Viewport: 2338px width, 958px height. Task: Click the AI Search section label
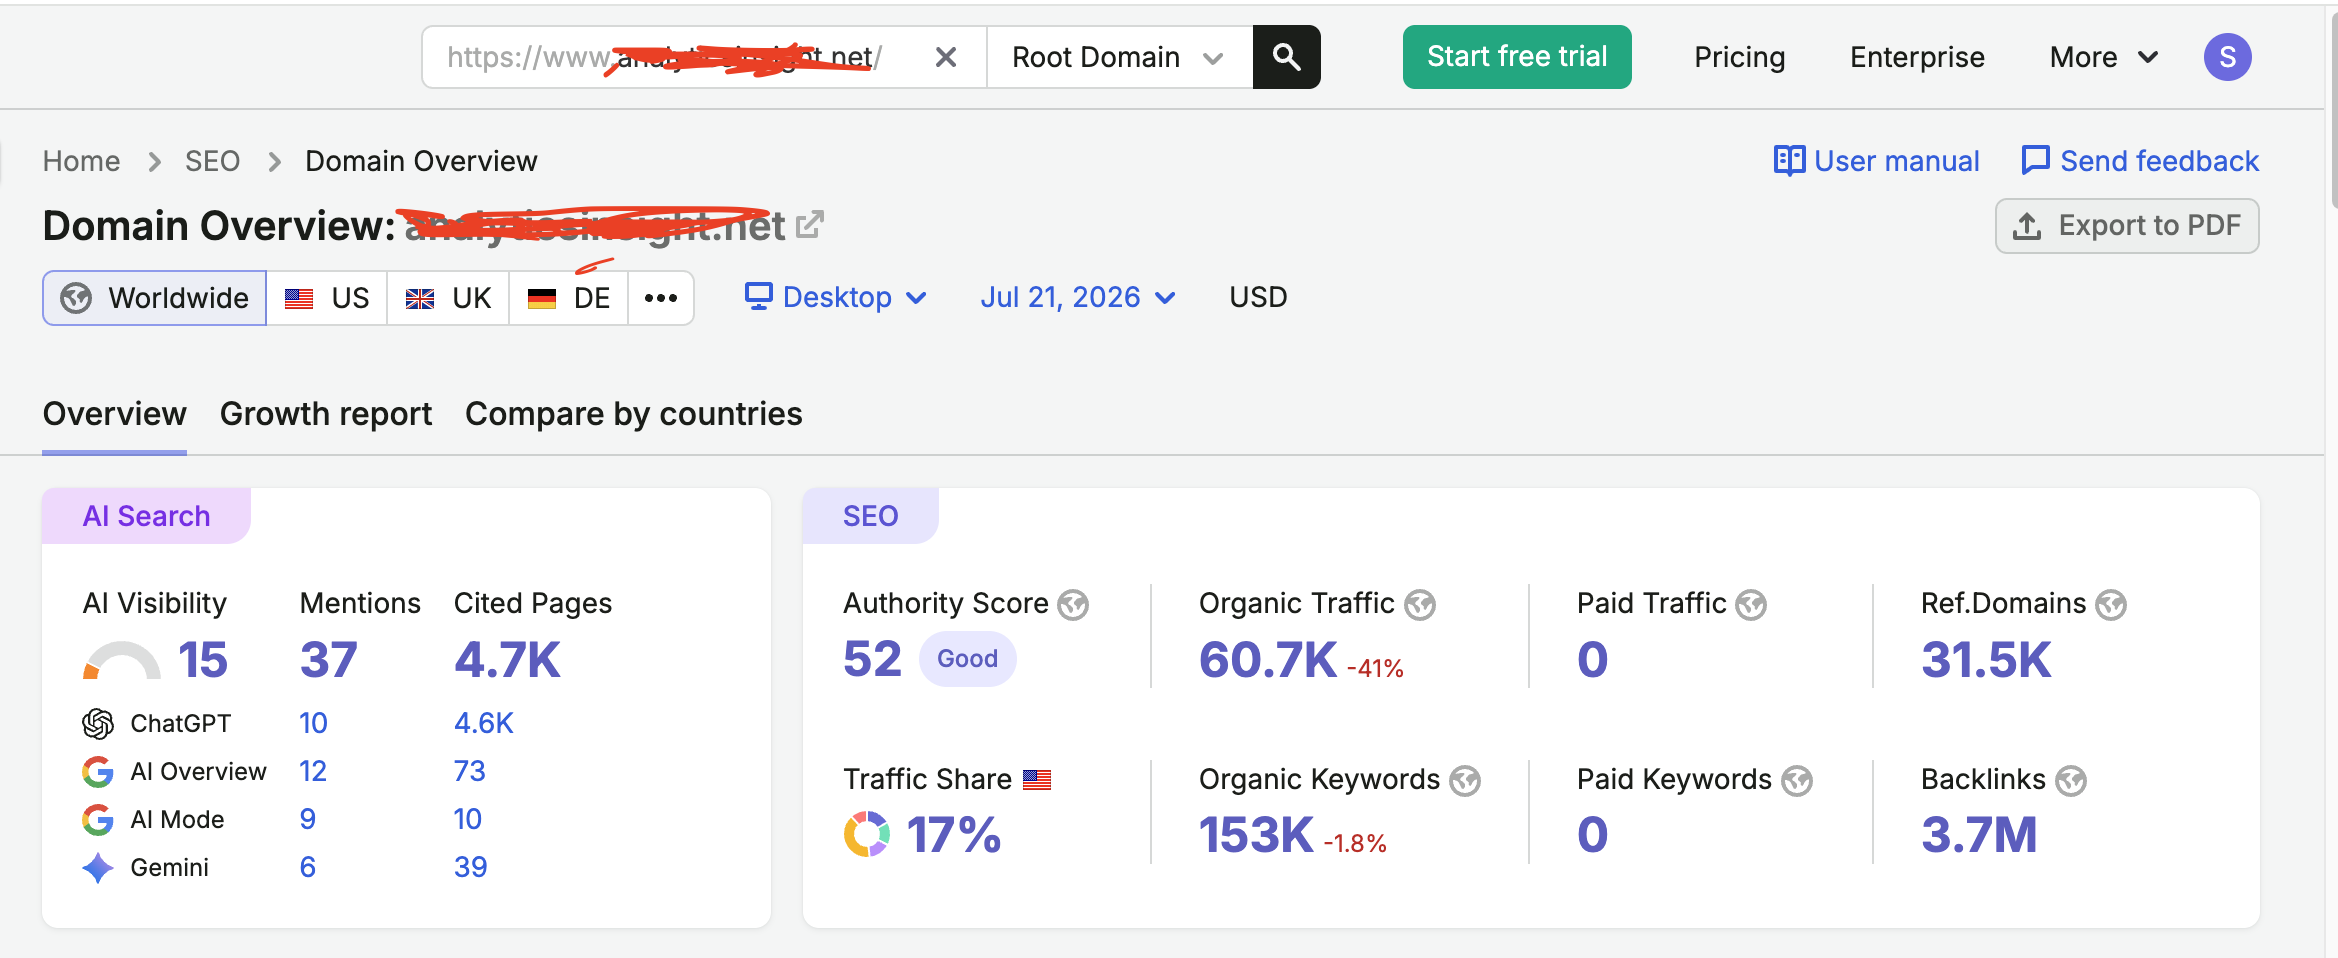(146, 516)
